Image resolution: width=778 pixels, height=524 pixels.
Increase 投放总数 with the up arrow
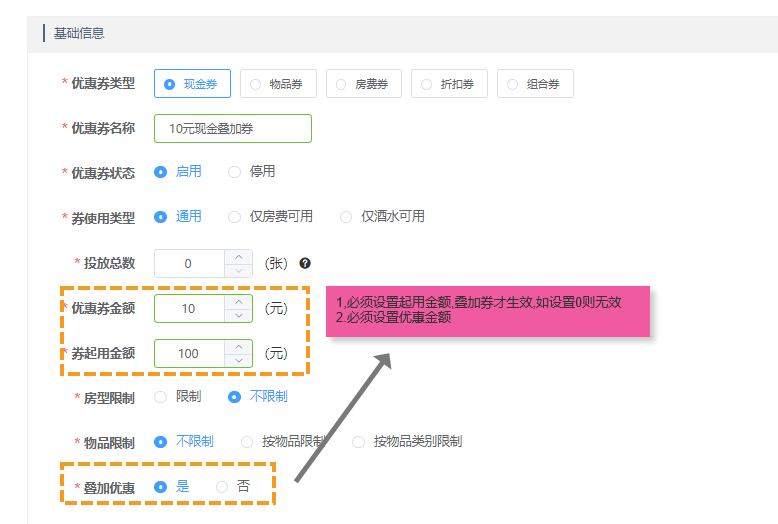coord(239,257)
